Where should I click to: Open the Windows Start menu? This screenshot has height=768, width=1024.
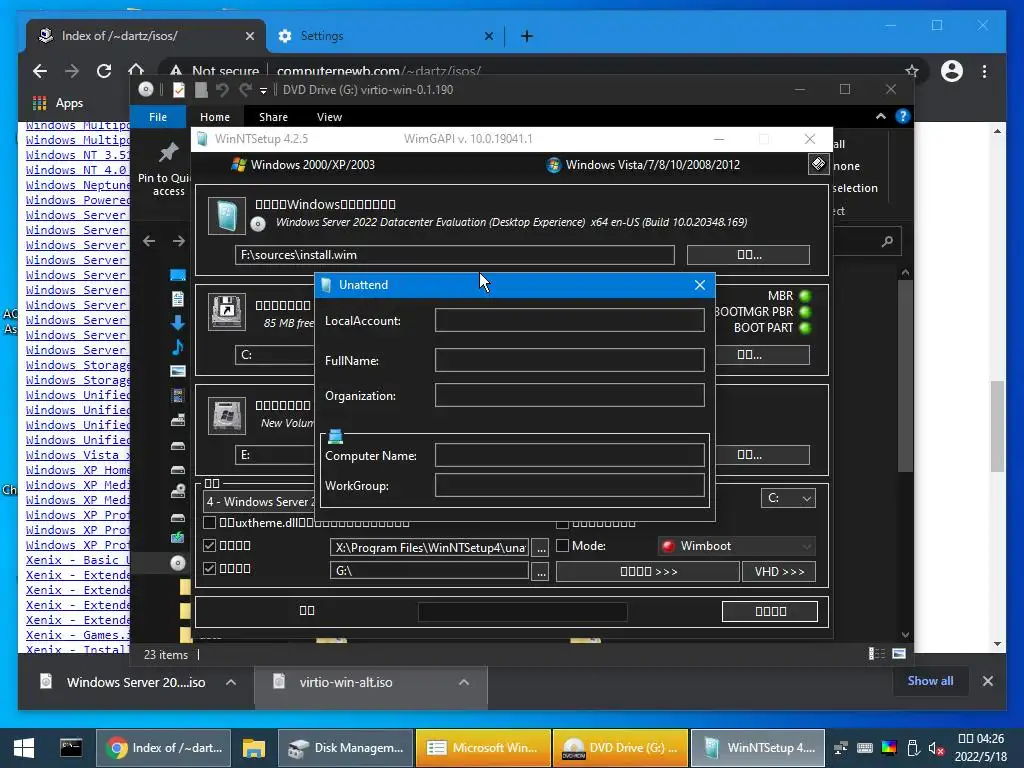[24, 748]
